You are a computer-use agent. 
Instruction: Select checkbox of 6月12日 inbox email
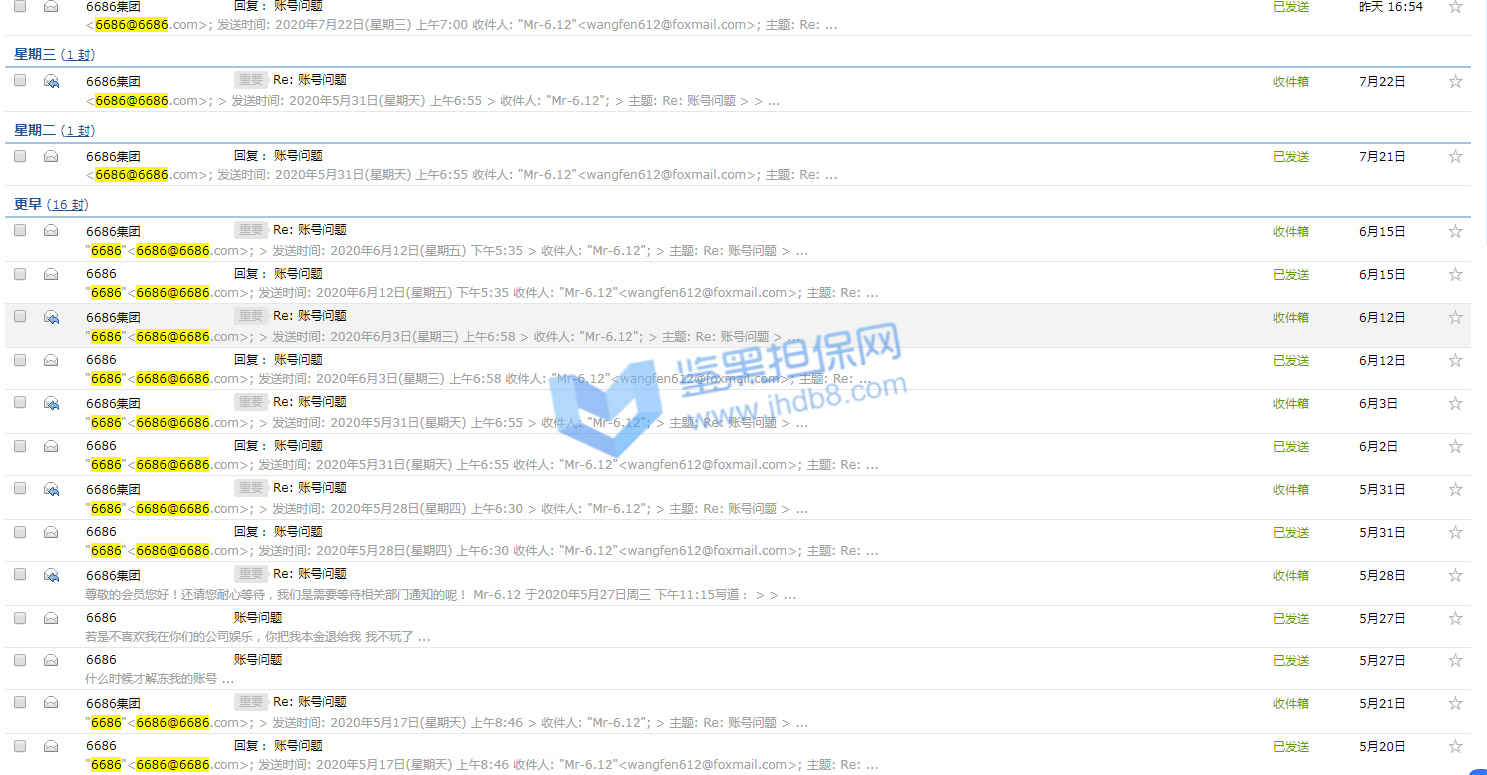click(20, 316)
